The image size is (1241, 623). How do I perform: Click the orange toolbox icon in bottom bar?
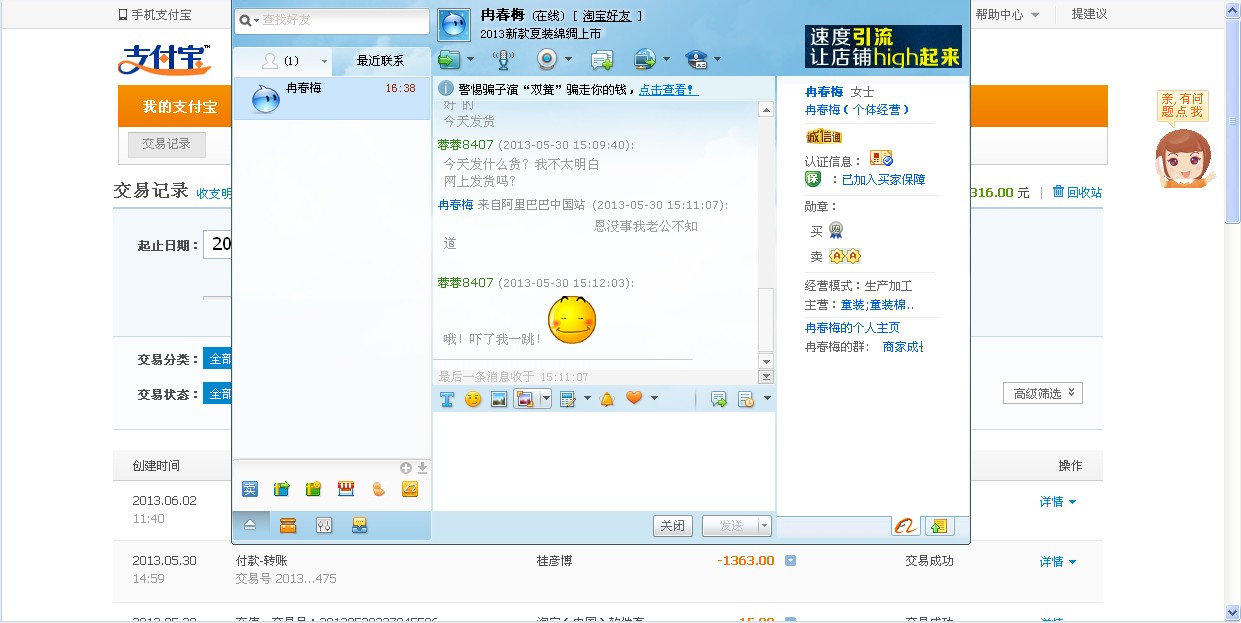pos(288,525)
